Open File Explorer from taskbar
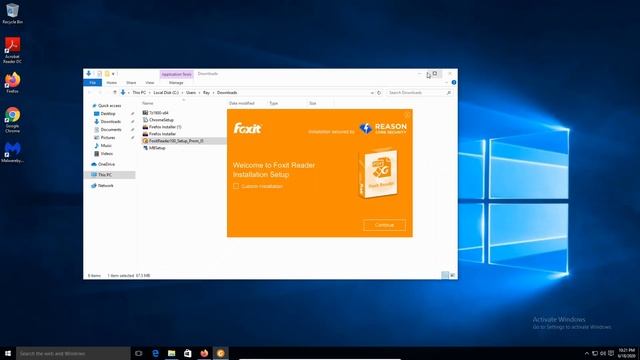This screenshot has height=360, width=640. [171, 353]
